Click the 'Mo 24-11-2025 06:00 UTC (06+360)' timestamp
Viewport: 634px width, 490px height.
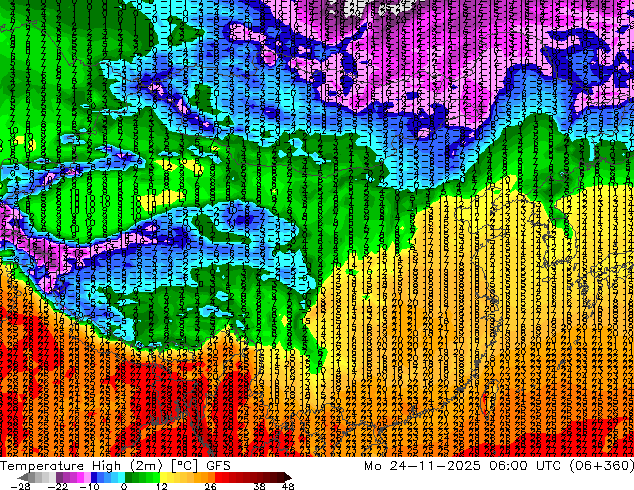499,466
